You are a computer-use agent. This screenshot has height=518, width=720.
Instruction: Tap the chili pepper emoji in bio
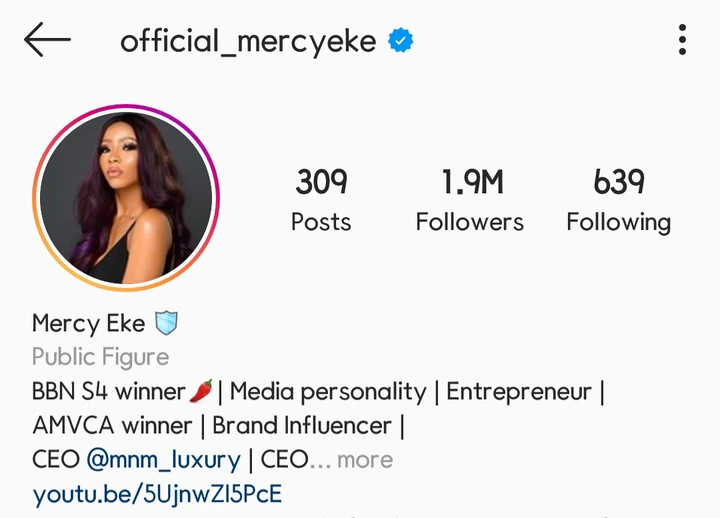tap(201, 391)
